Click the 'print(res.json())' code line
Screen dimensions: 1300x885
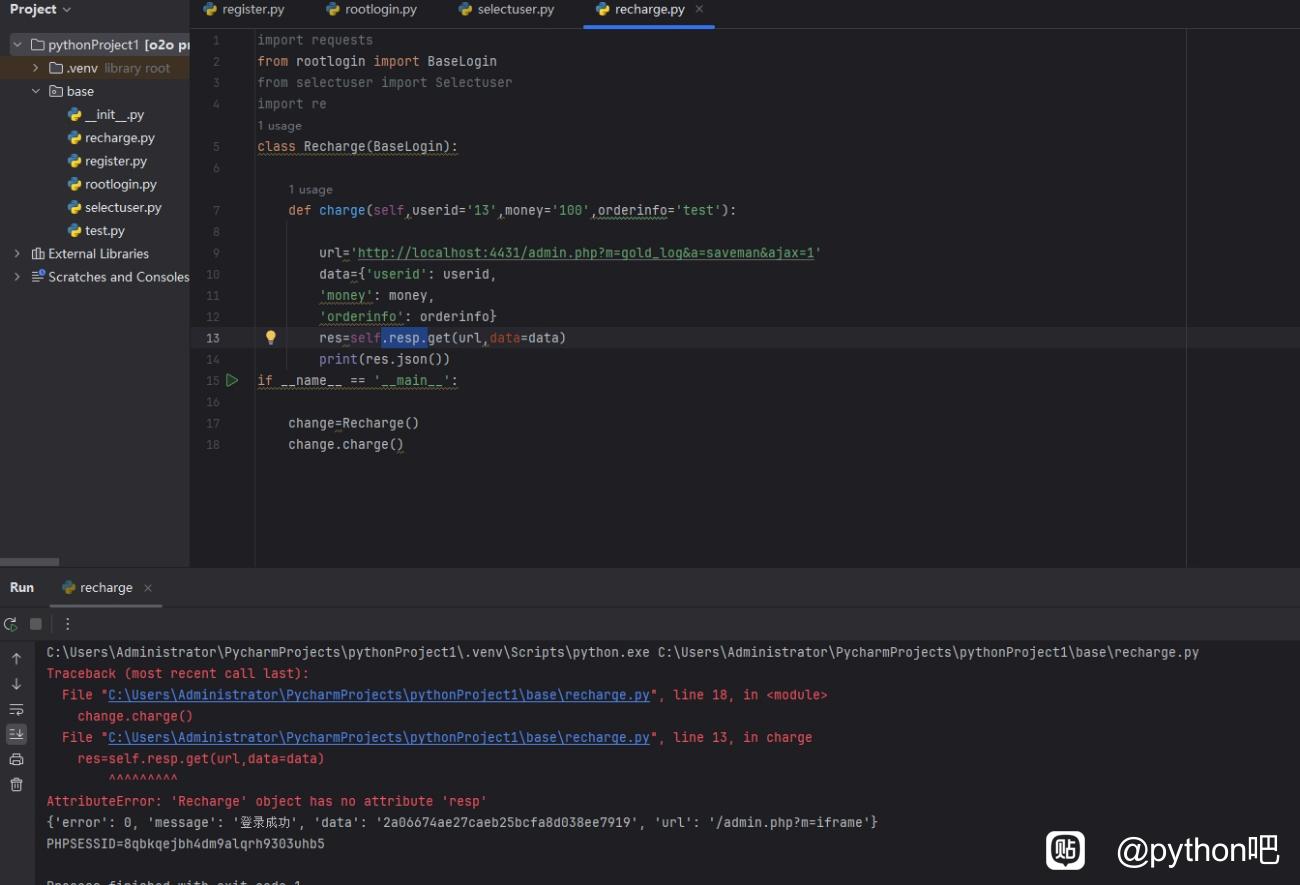tap(384, 359)
